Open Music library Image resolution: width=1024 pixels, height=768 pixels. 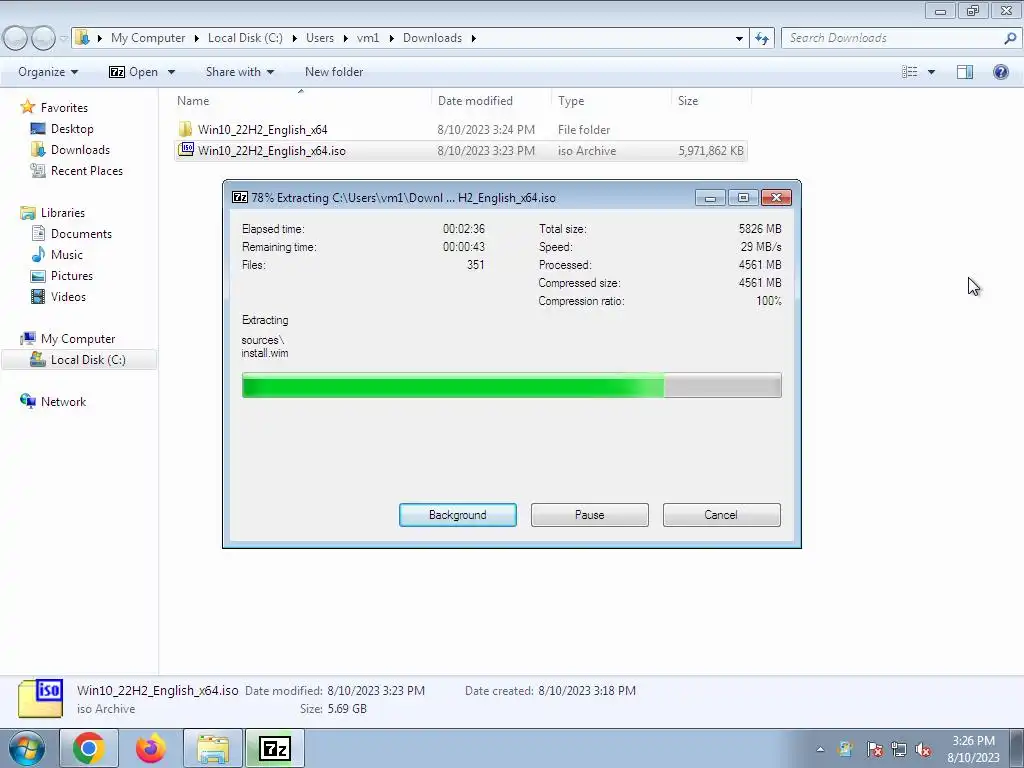tap(67, 255)
